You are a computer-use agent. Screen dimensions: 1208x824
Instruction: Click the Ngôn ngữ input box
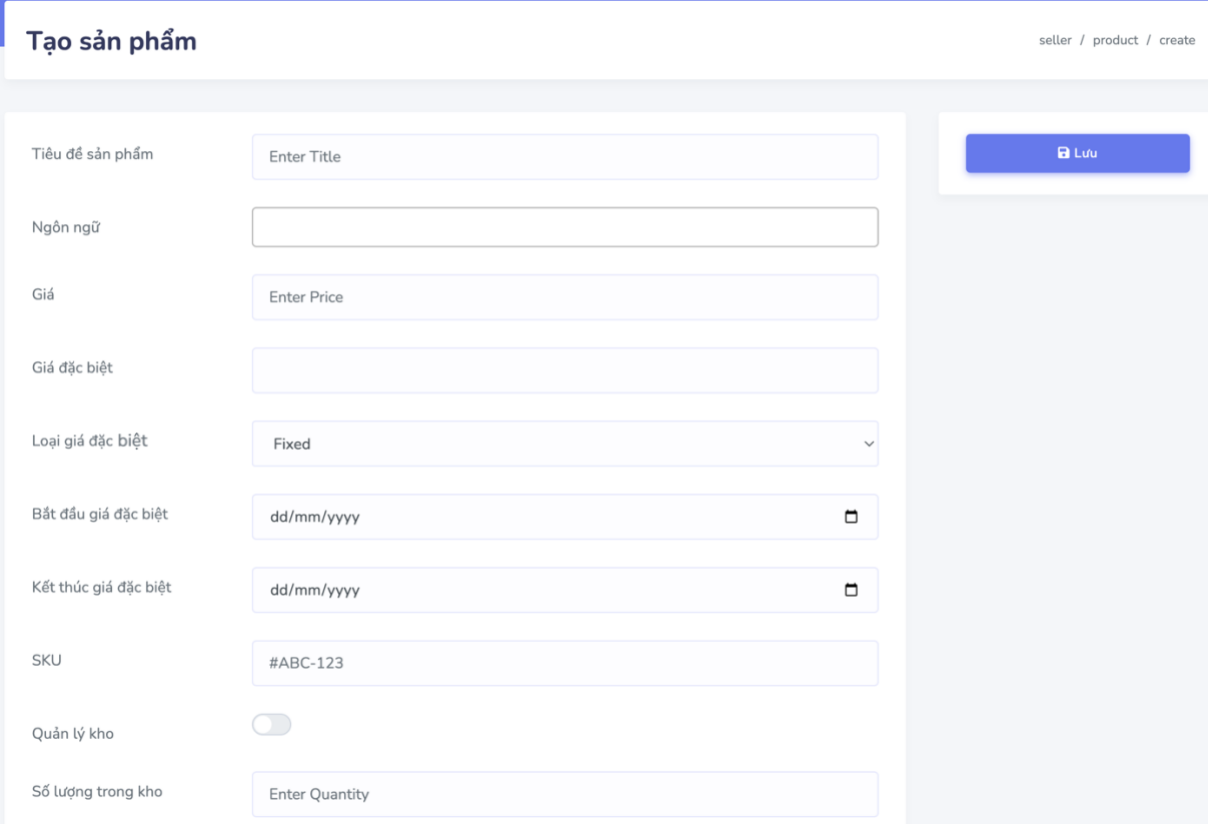[x=565, y=227]
